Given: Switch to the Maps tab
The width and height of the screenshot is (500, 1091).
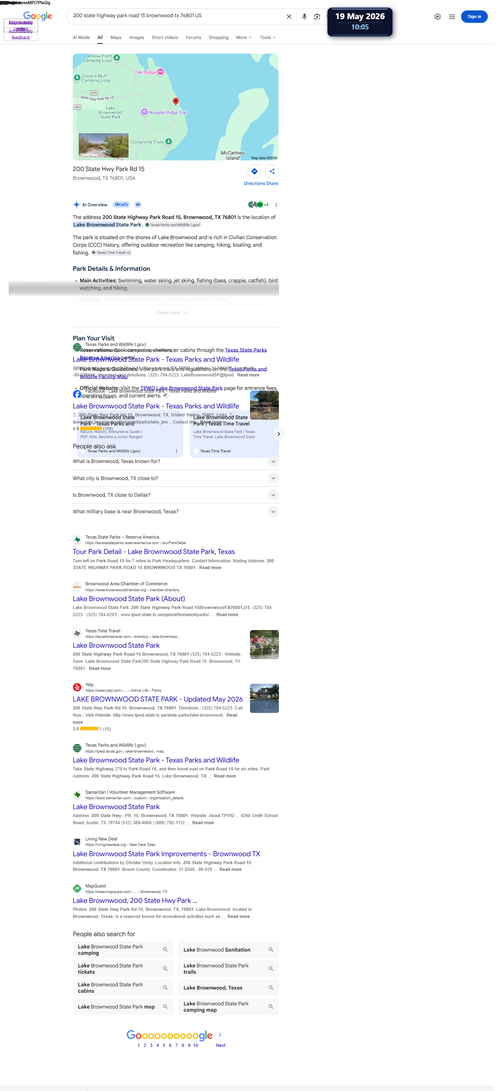Looking at the screenshot, I should point(116,37).
